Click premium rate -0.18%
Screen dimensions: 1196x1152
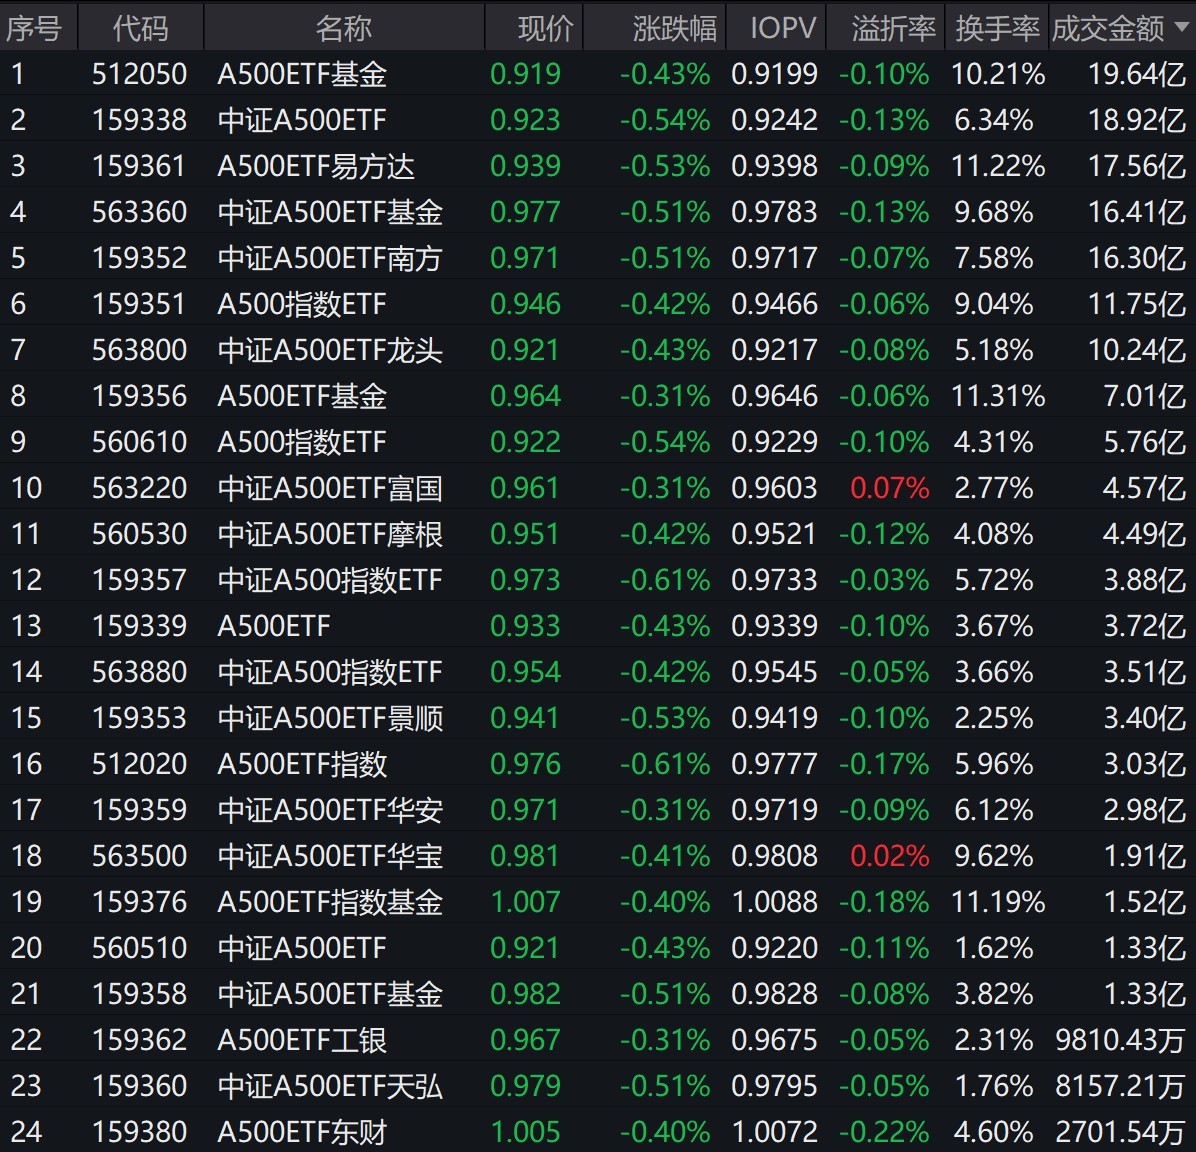pos(885,902)
